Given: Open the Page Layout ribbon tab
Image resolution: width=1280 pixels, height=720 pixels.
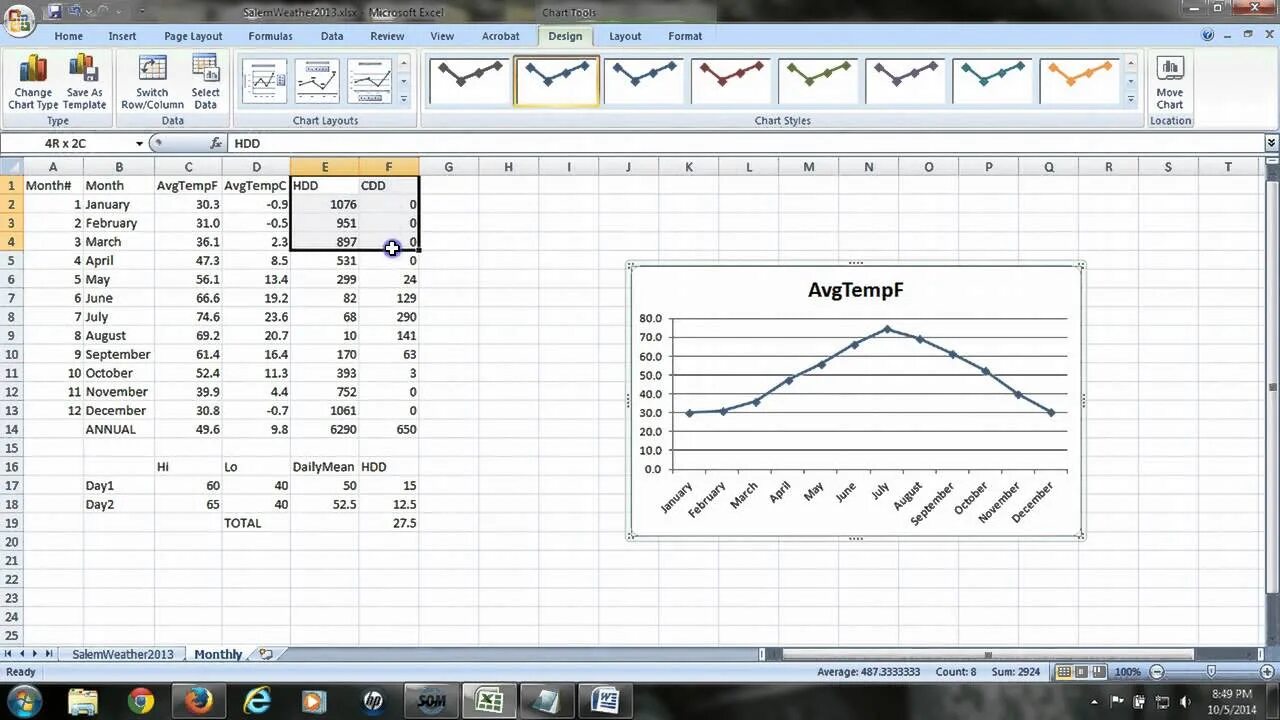Looking at the screenshot, I should pyautogui.click(x=193, y=36).
